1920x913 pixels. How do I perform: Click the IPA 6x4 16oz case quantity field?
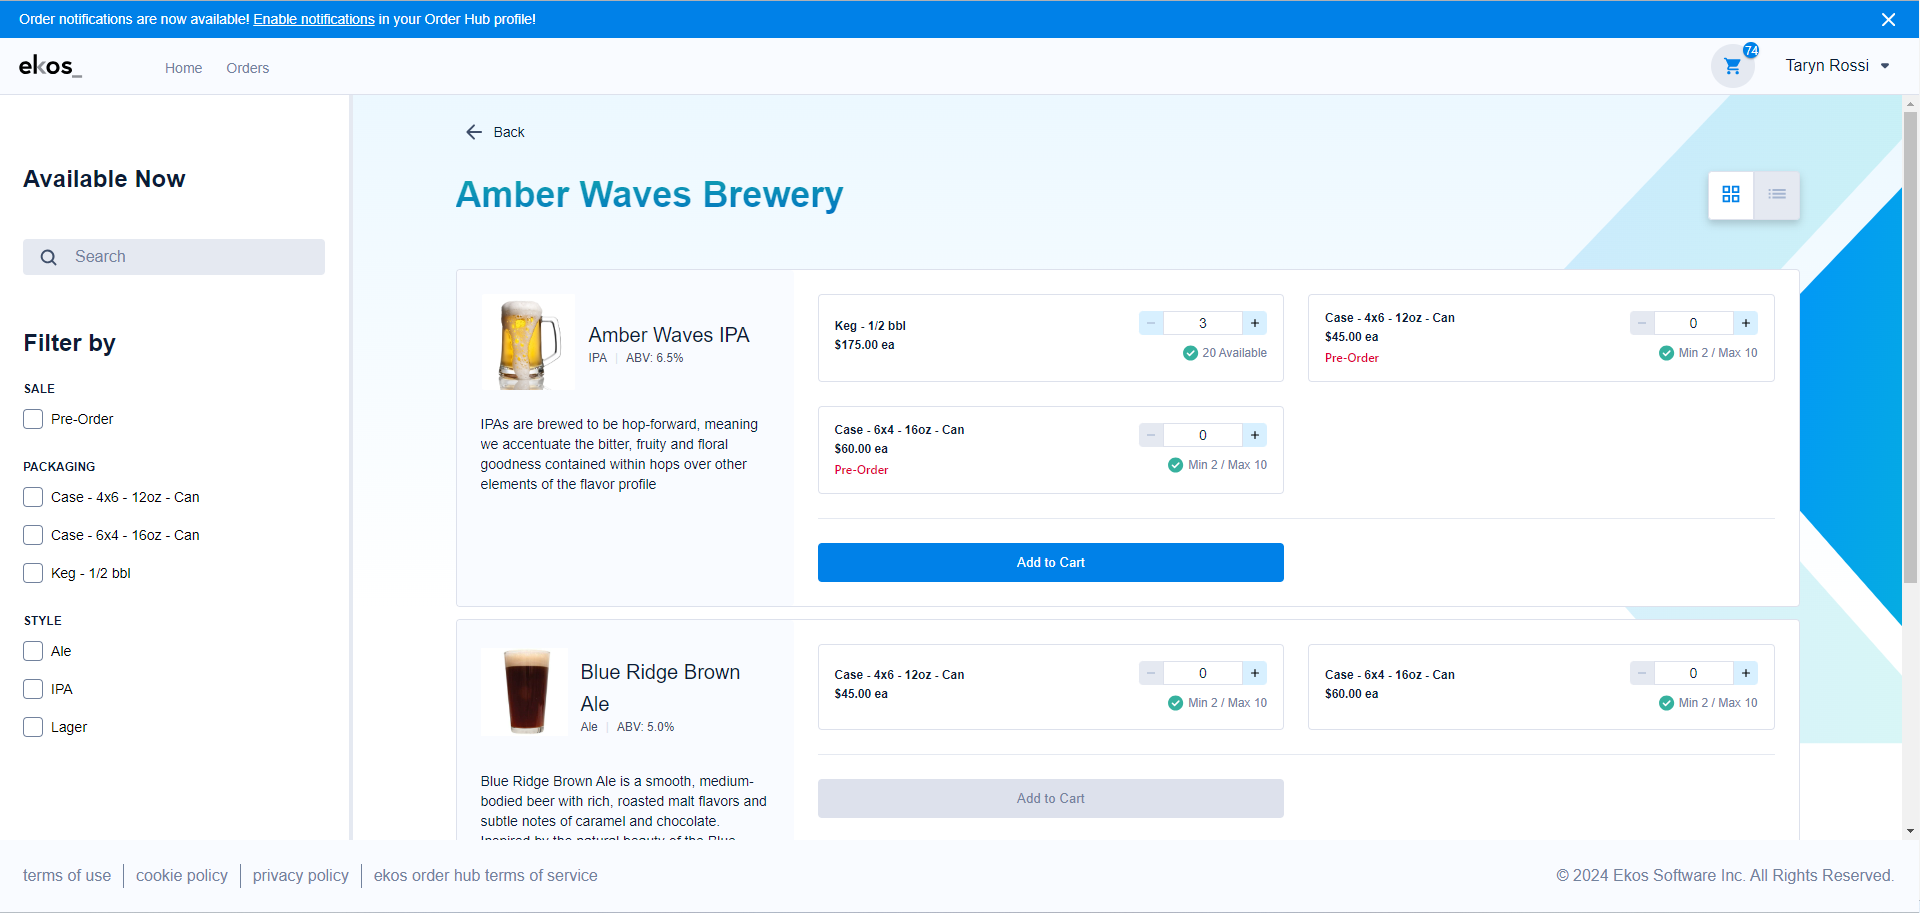1203,435
